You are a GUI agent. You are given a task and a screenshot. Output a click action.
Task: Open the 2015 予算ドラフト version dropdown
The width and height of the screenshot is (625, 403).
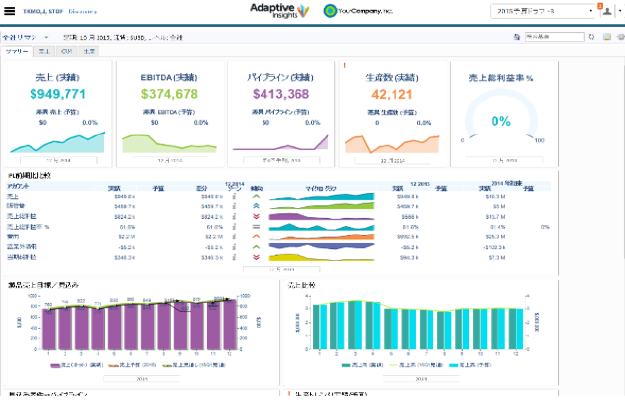coord(541,11)
